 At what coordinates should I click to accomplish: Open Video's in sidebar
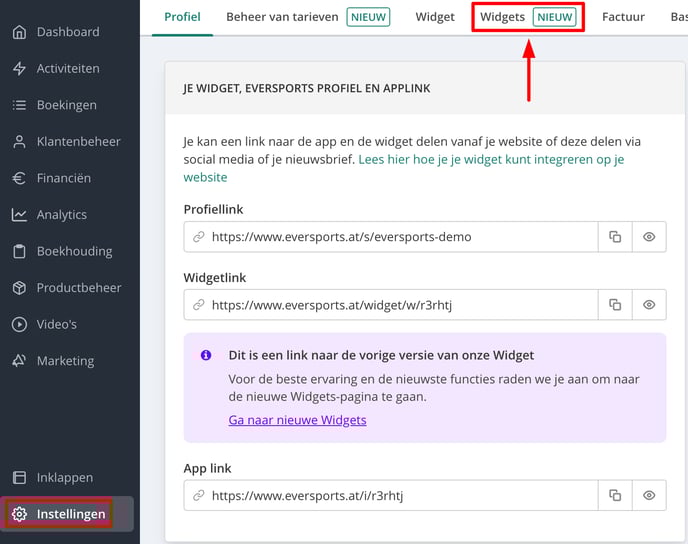coord(57,324)
